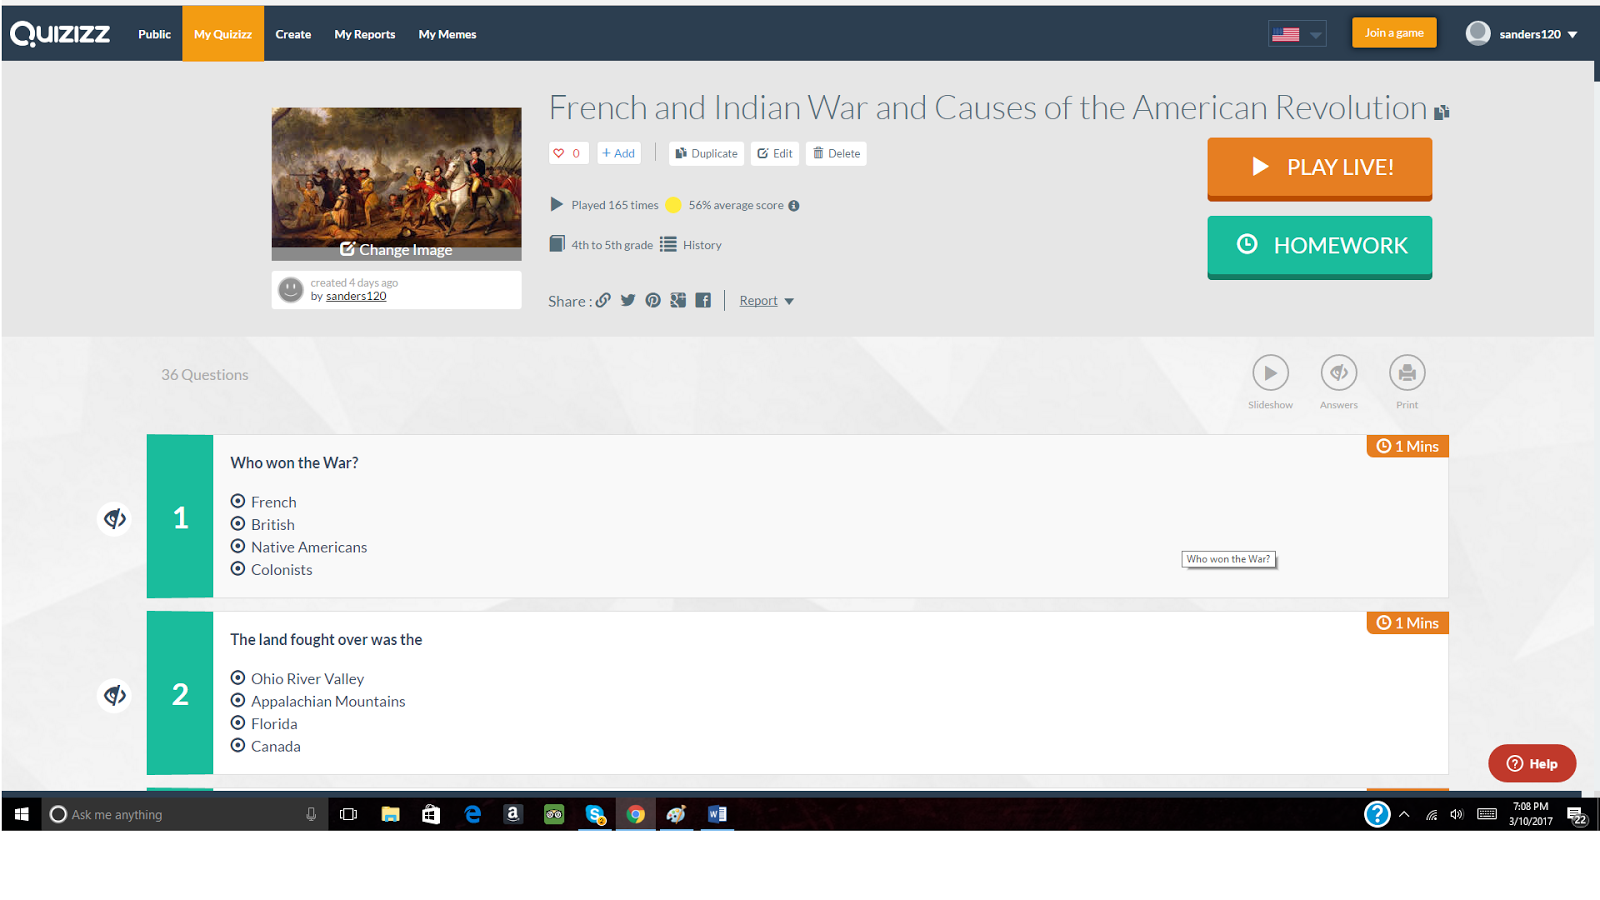The image size is (1600, 900).
Task: Open the blue help icon in the system tray
Action: [1377, 814]
